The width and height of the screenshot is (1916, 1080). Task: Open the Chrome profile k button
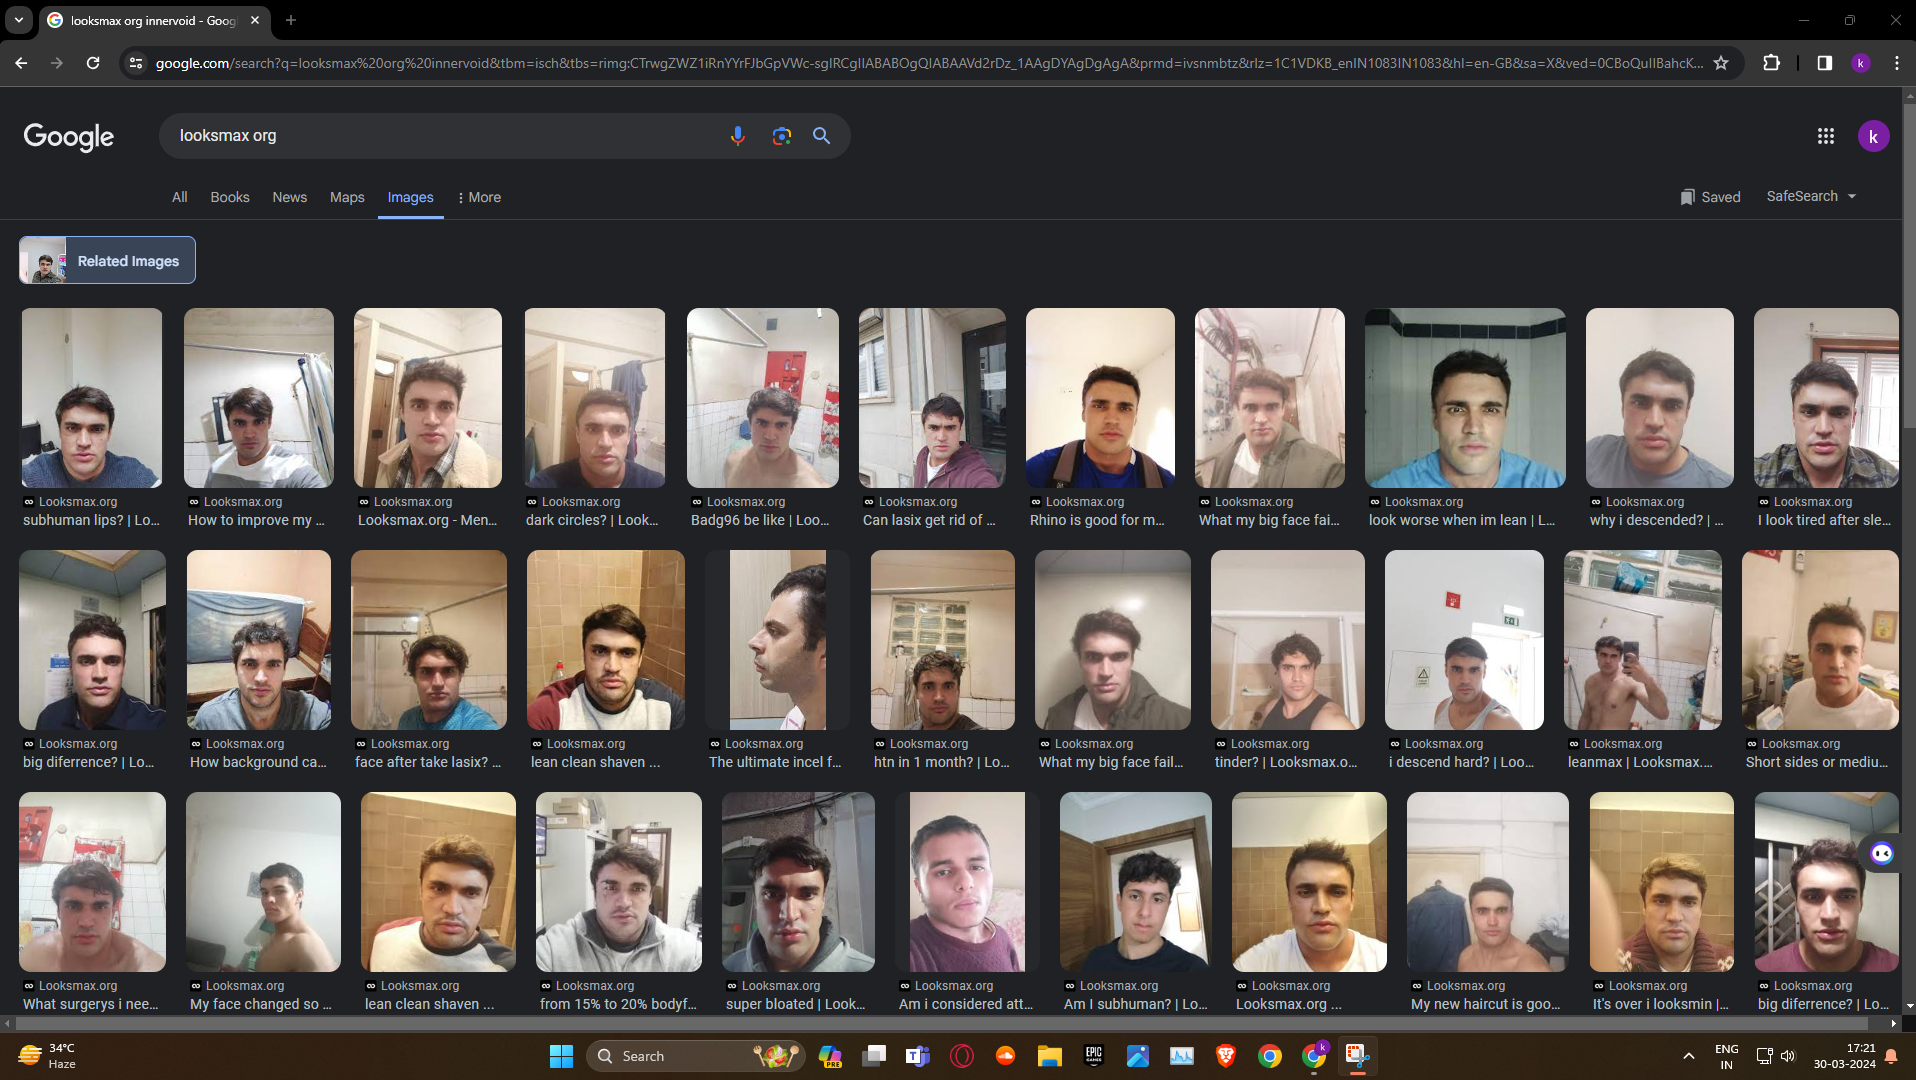click(1861, 63)
